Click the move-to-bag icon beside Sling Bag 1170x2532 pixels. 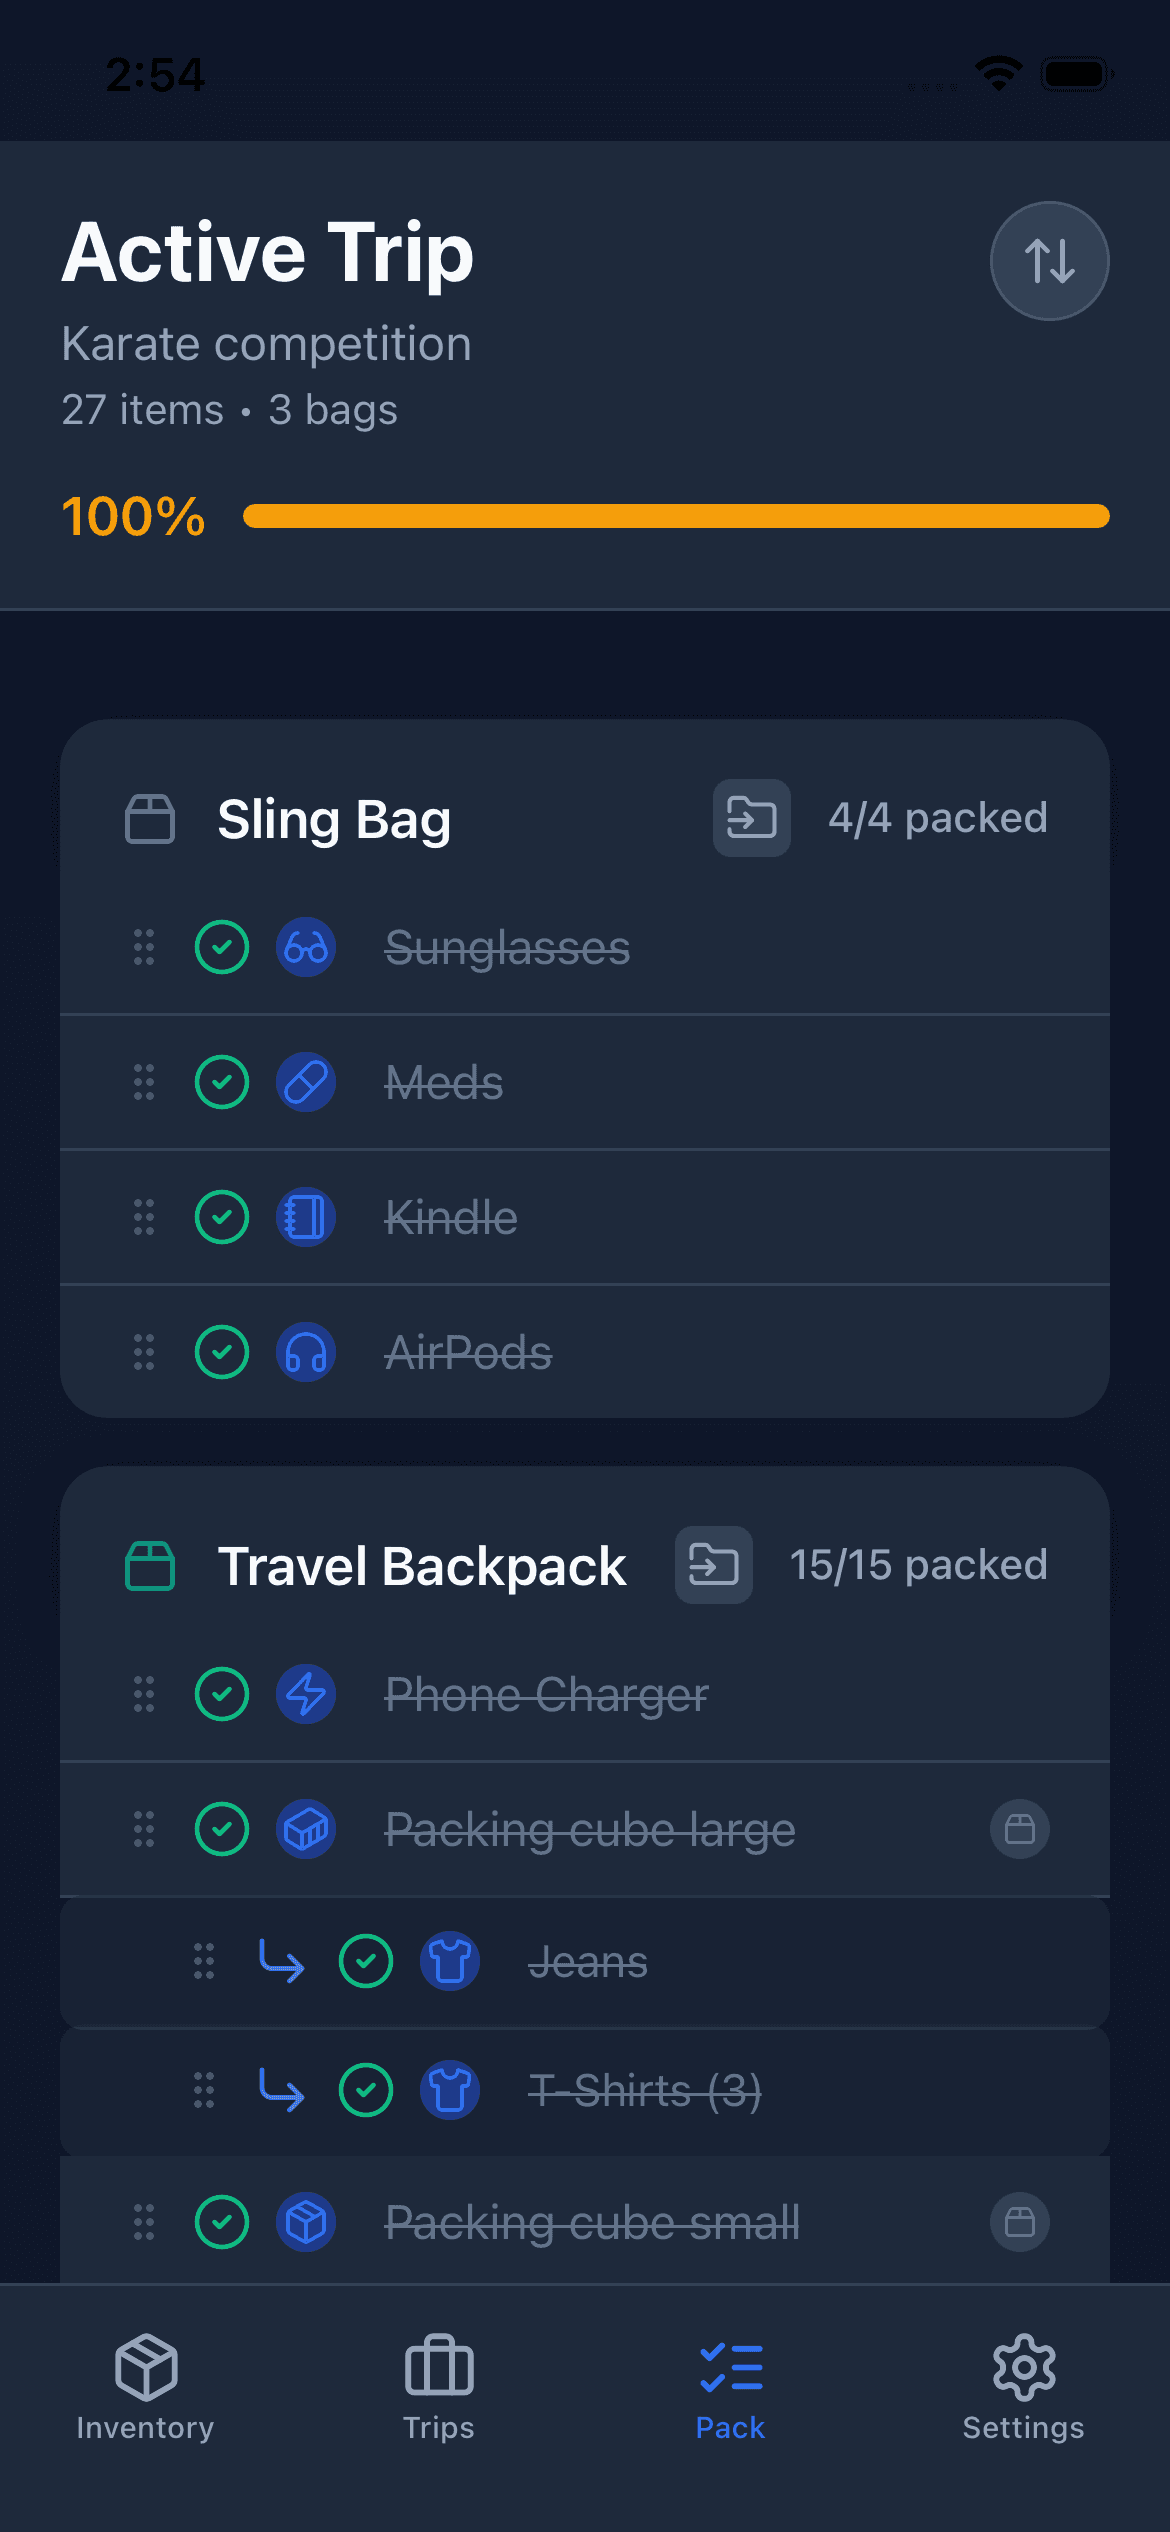point(751,818)
